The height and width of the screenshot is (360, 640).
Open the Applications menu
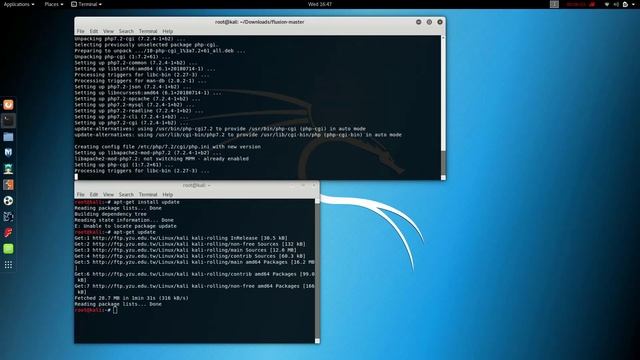tap(19, 4)
